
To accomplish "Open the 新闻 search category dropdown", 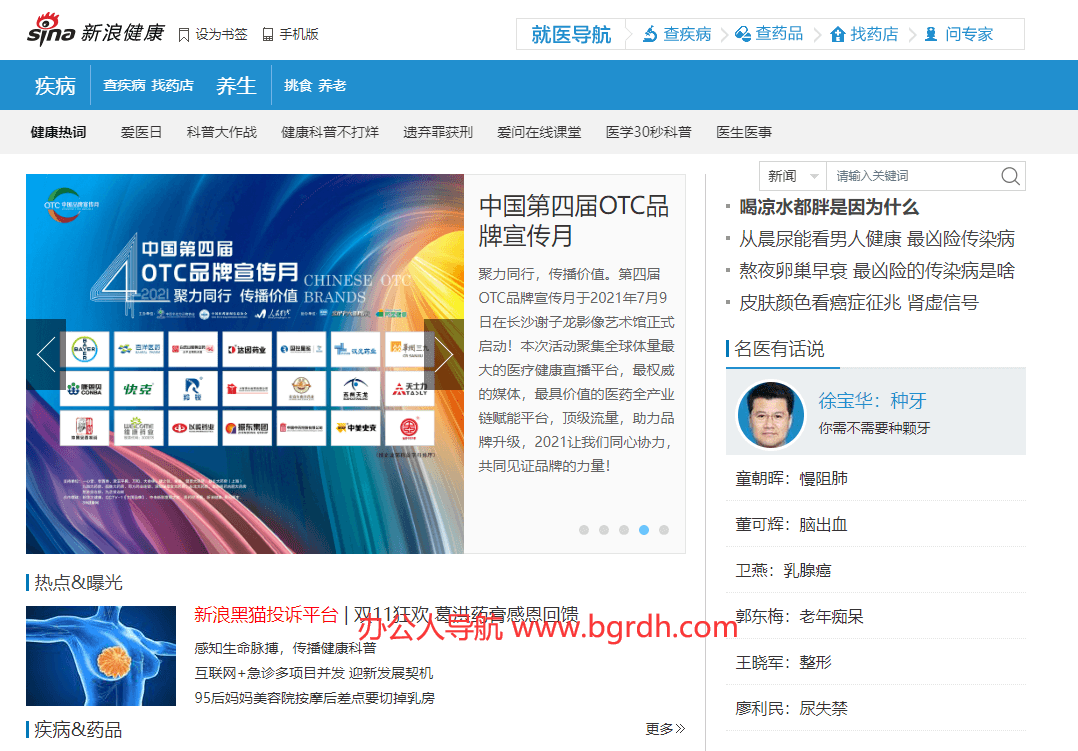I will pos(792,175).
